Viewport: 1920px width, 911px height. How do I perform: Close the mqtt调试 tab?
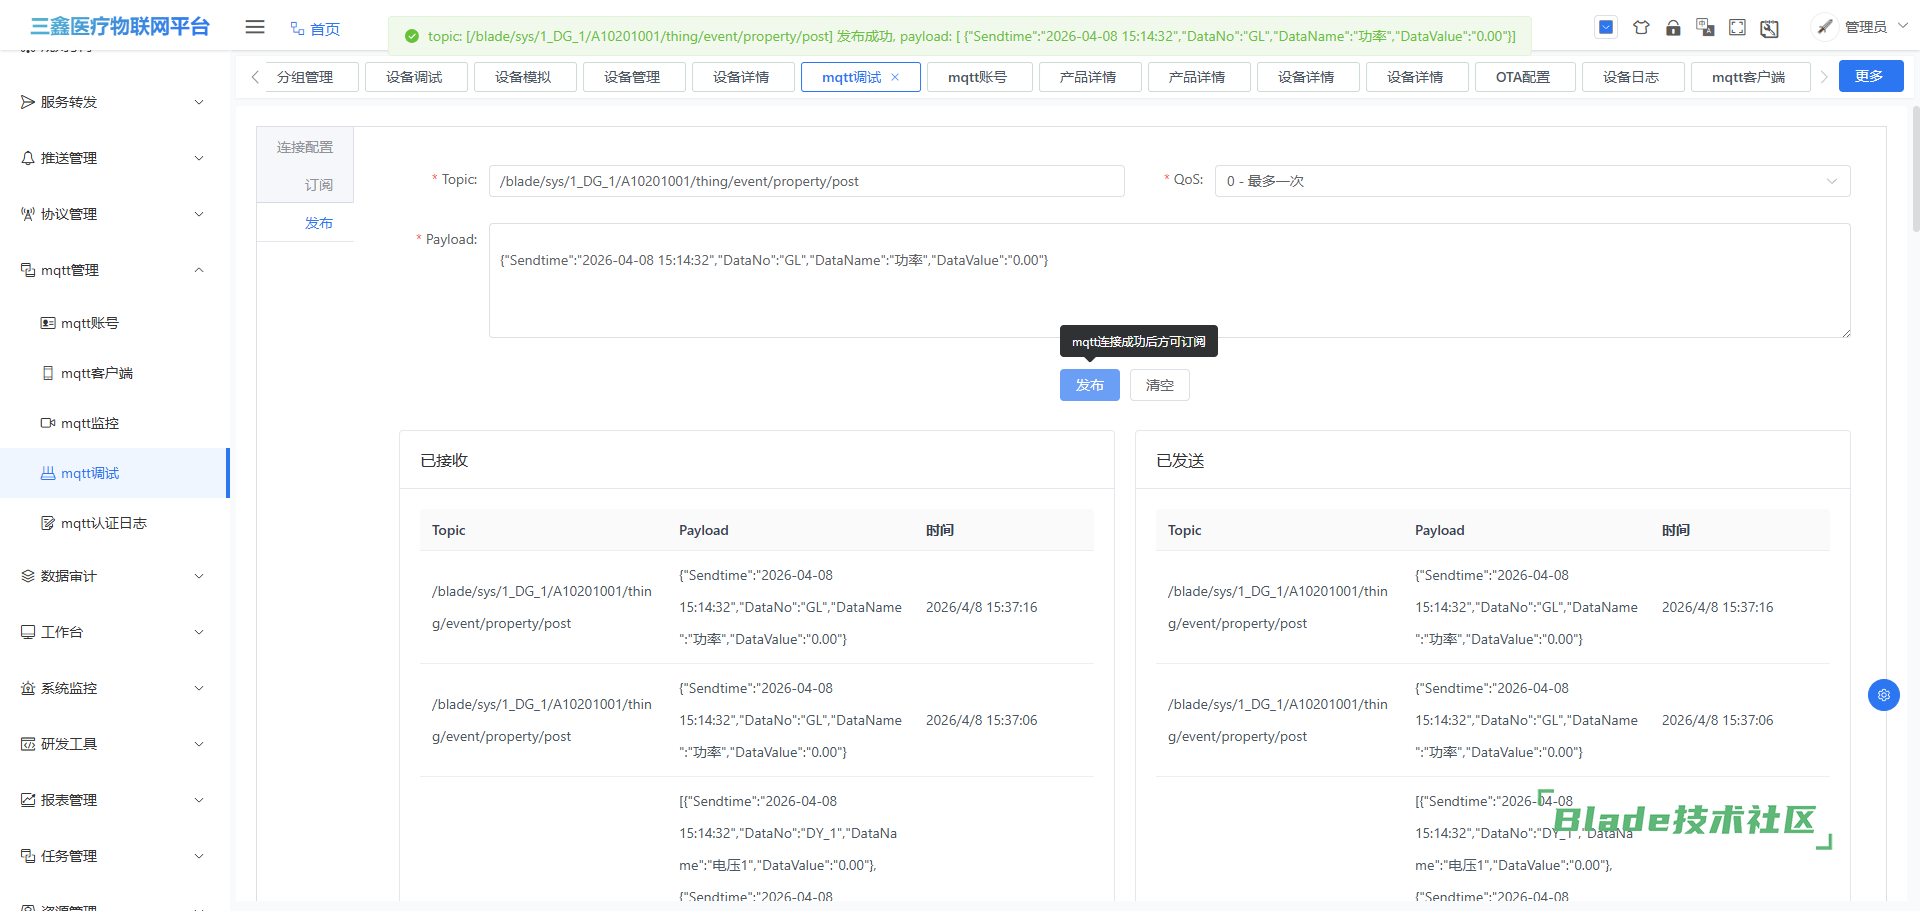(x=895, y=77)
